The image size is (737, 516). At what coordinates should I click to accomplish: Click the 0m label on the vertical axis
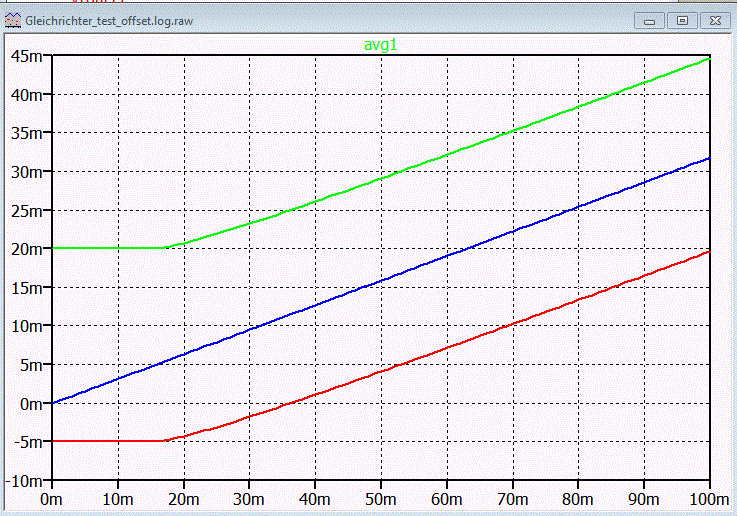tap(31, 403)
